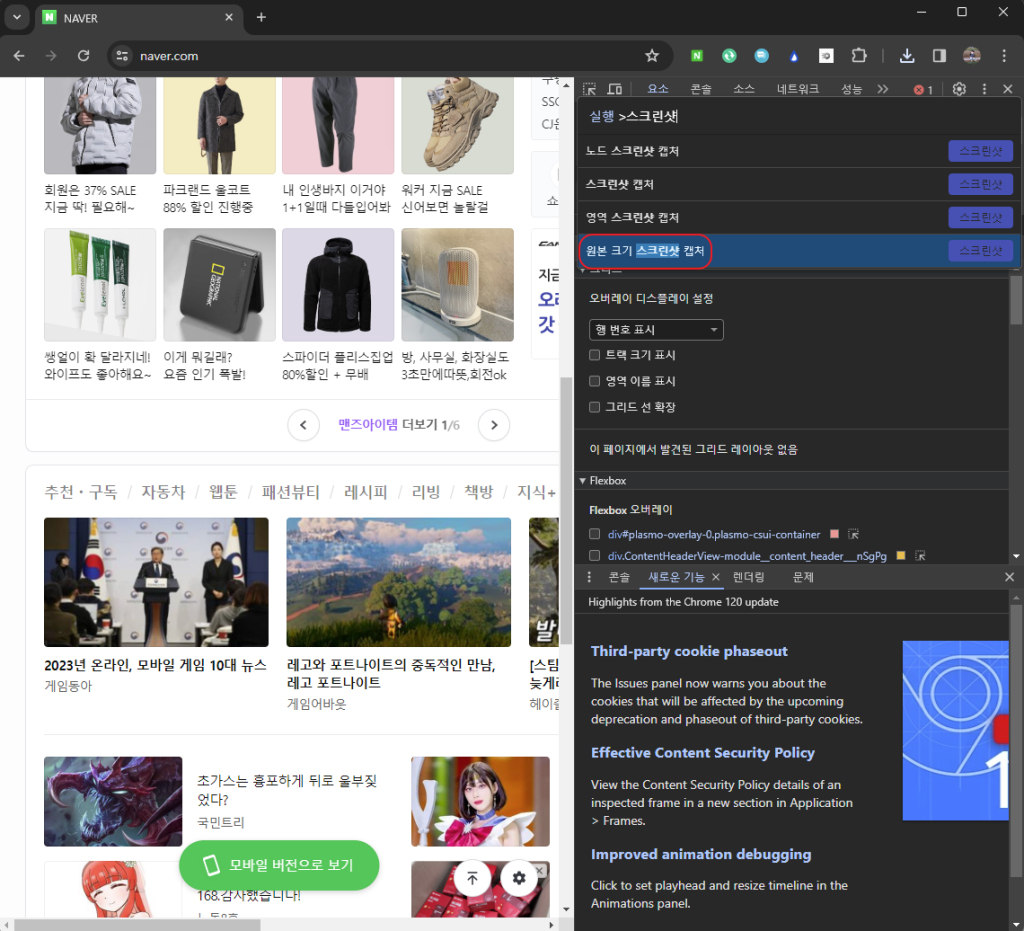Image resolution: width=1024 pixels, height=931 pixels.
Task: Toggle the Chrome side panel
Action: point(939,56)
